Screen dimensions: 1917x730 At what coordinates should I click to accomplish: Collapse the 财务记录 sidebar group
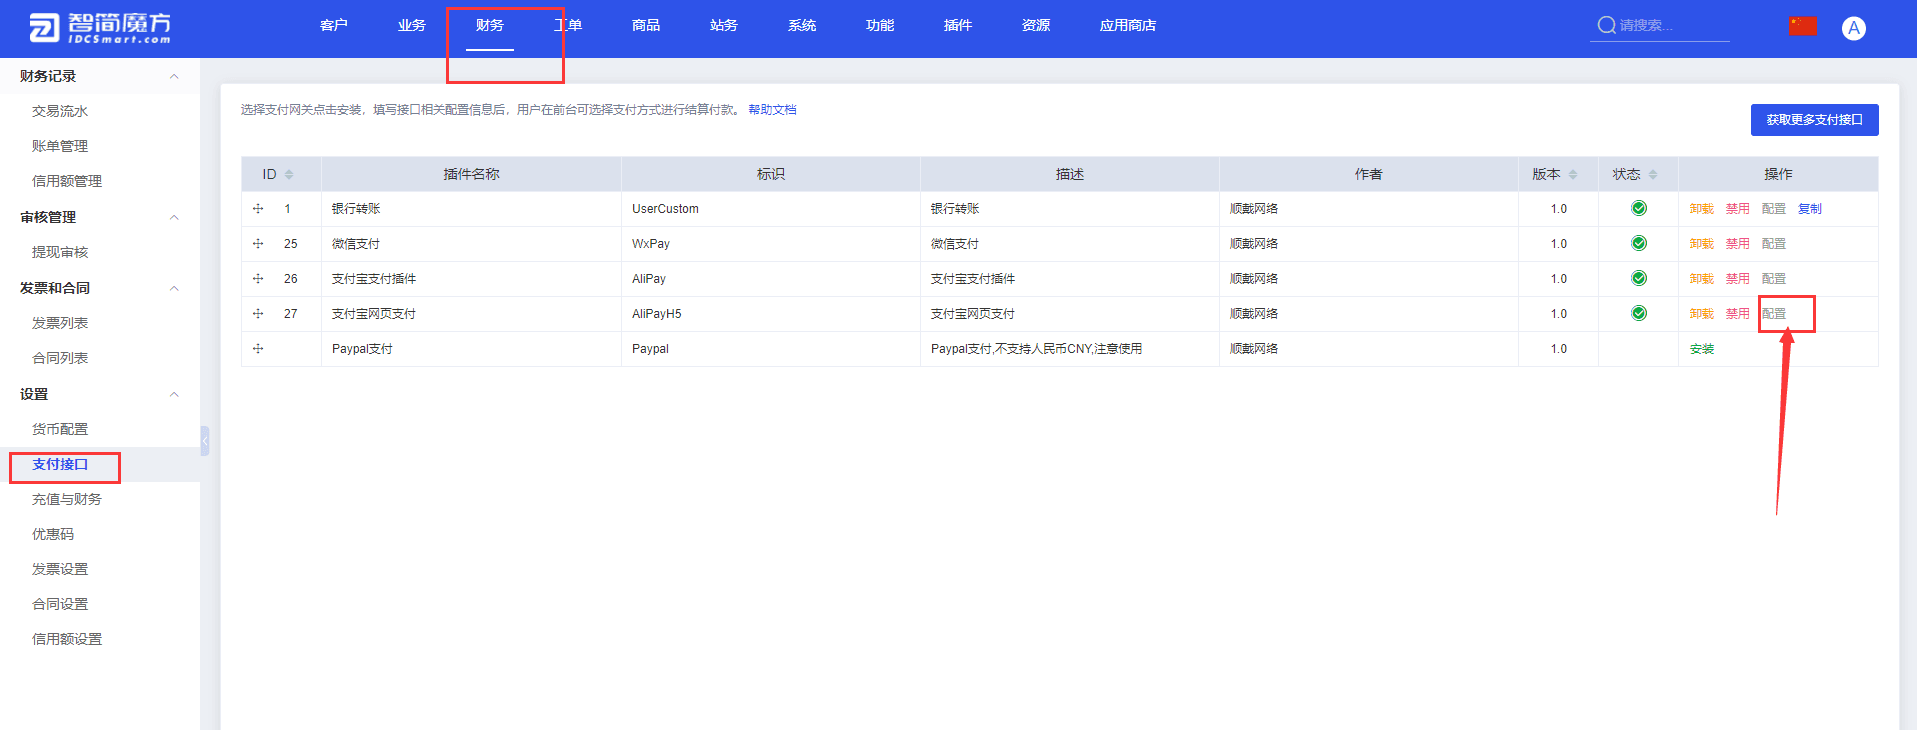[x=174, y=76]
